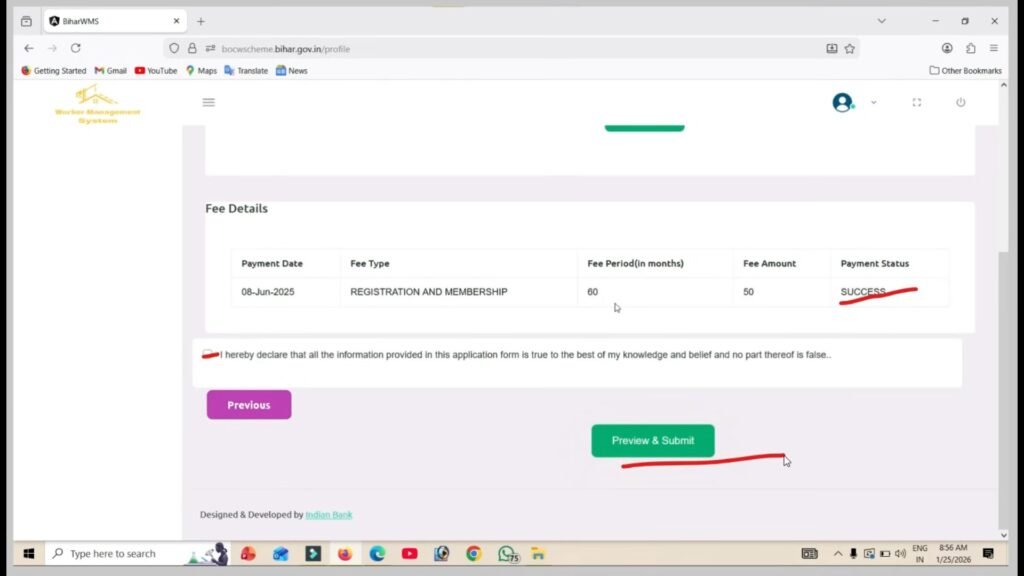Check the declaration checkbox
The image size is (1024, 576).
(x=209, y=353)
